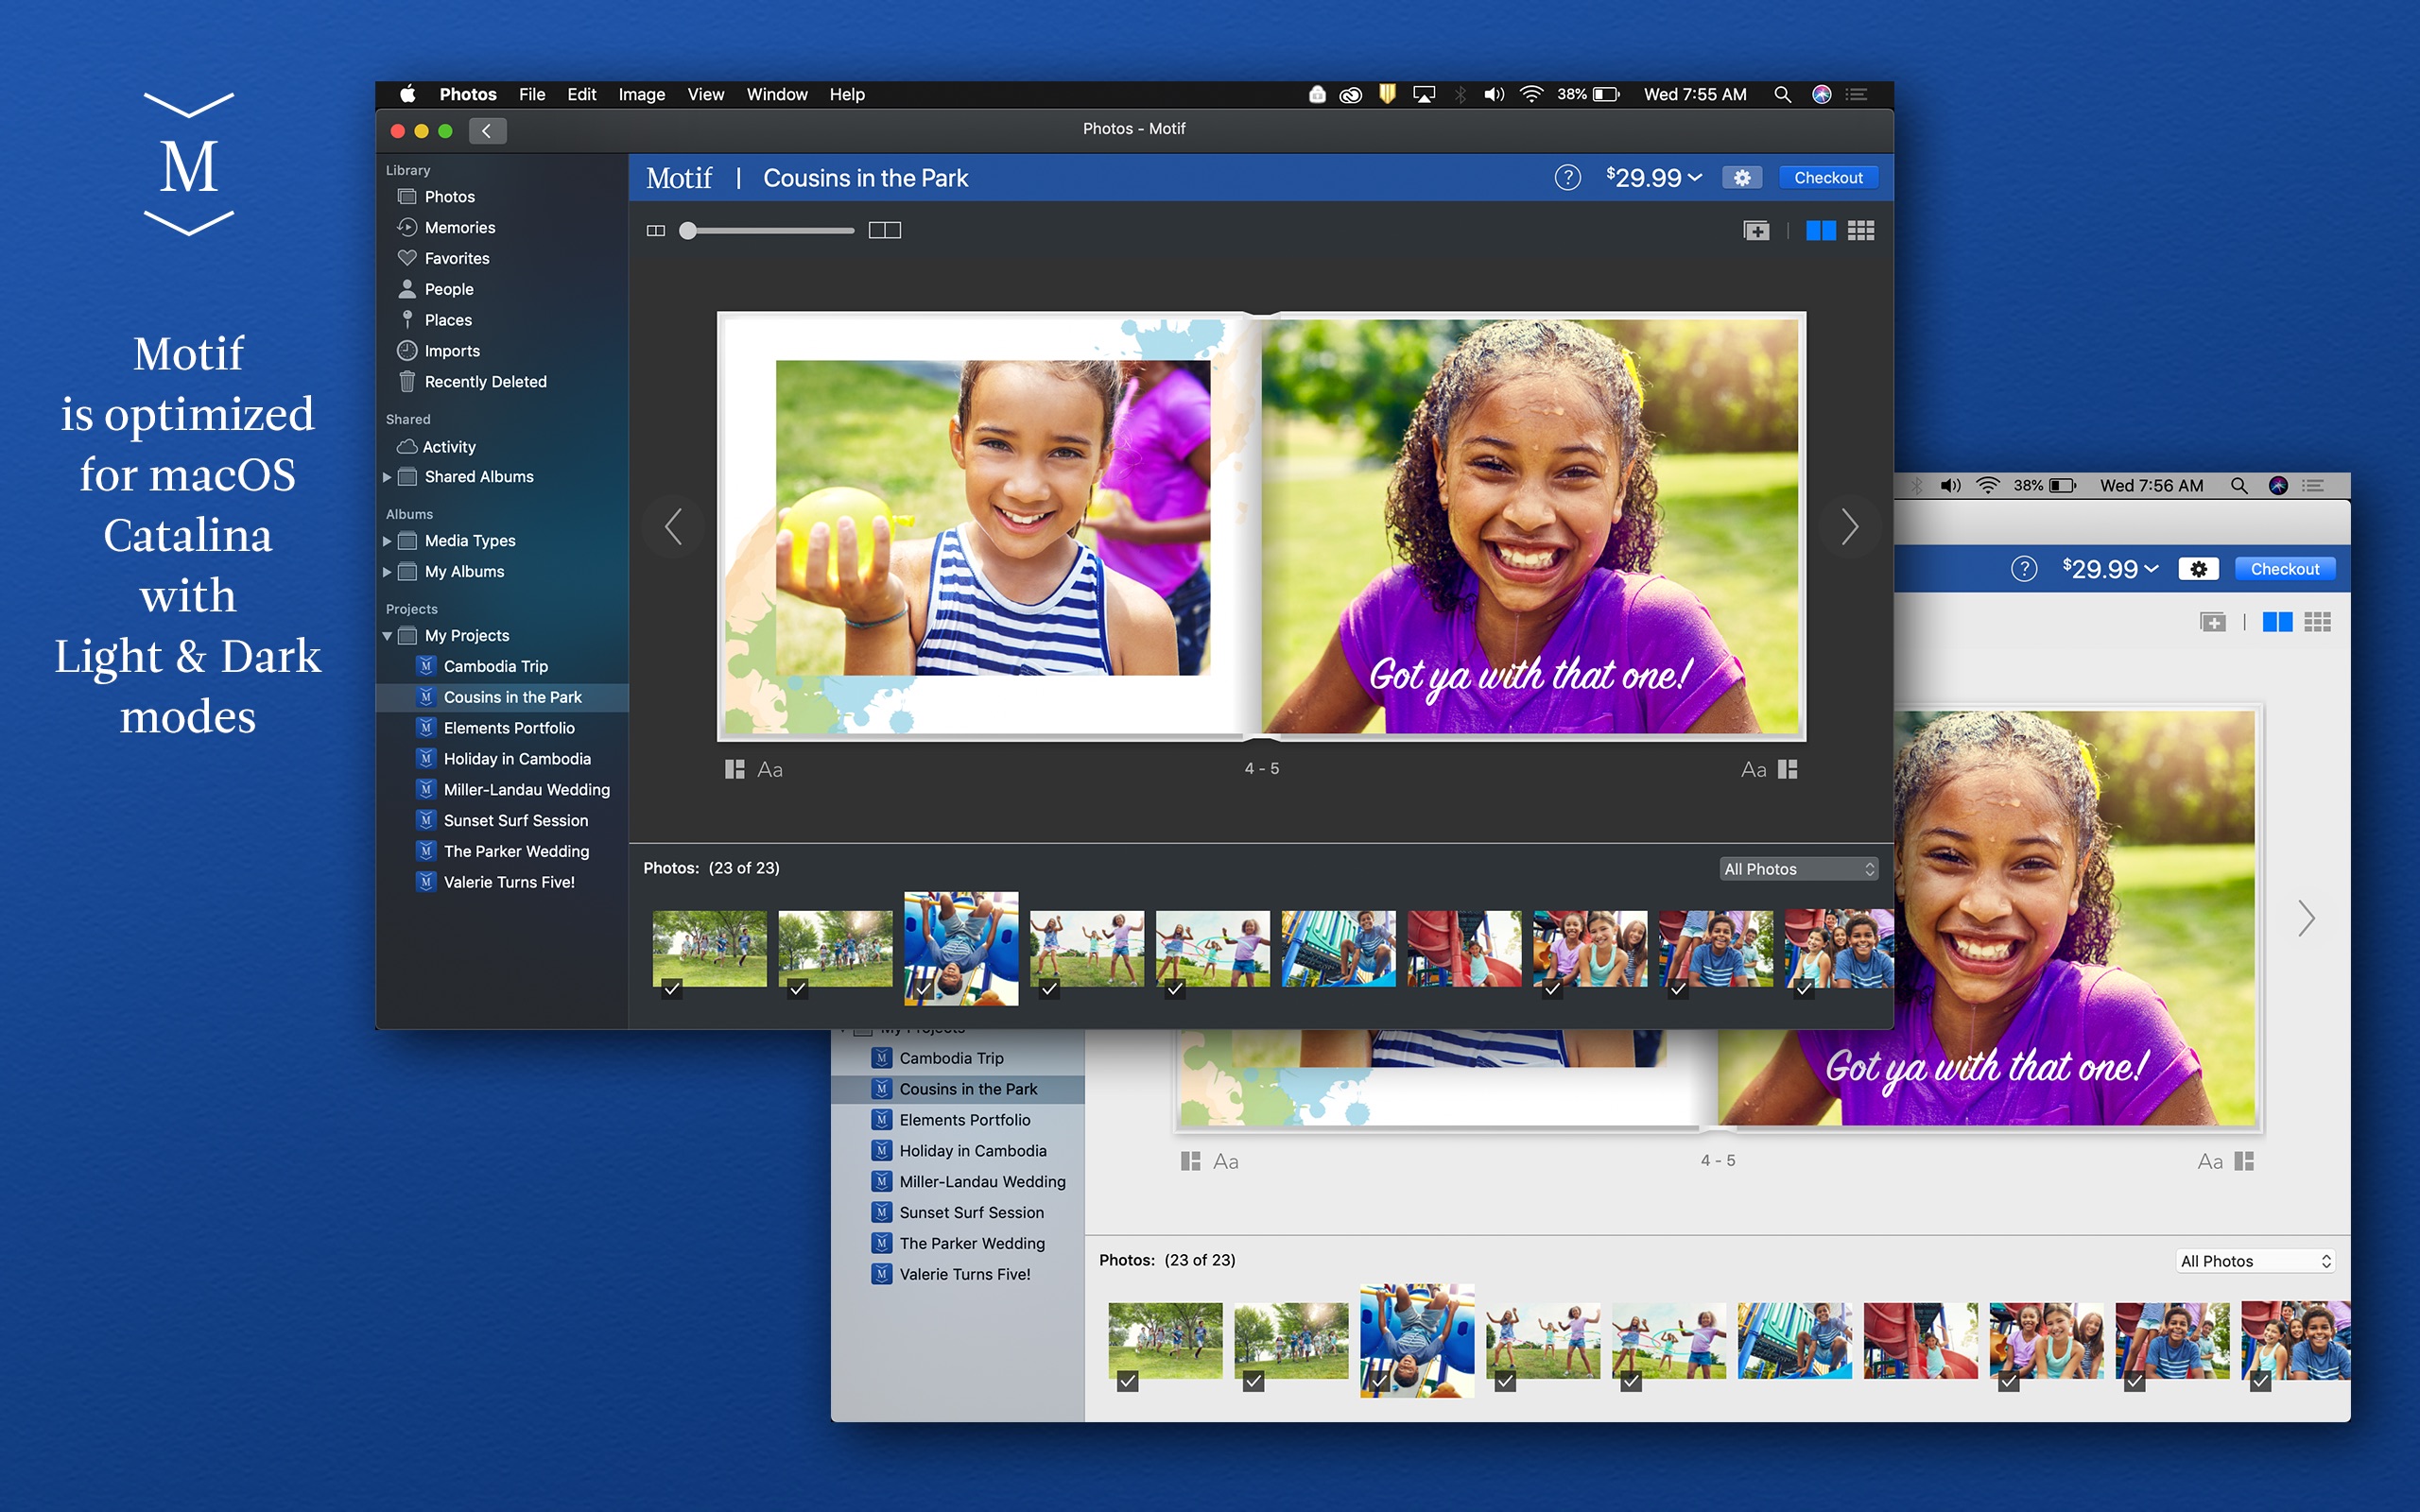Screen dimensions: 2420x1512
Task: Open left page layout icon below book
Action: 734,769
